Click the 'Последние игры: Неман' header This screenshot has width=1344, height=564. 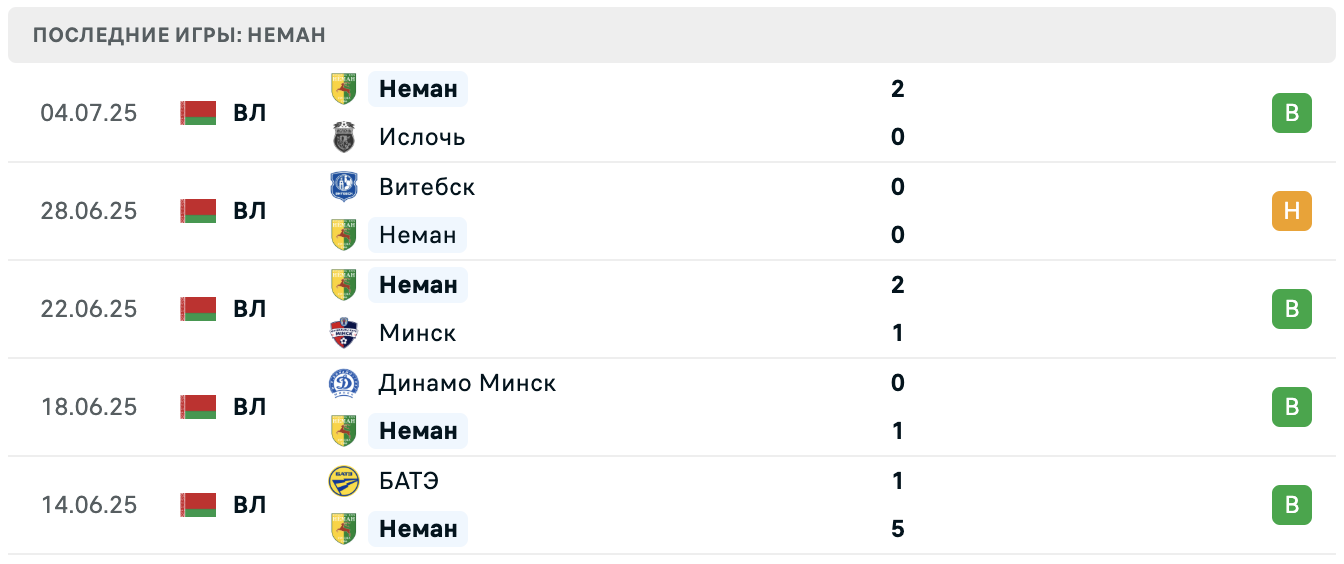coord(179,35)
